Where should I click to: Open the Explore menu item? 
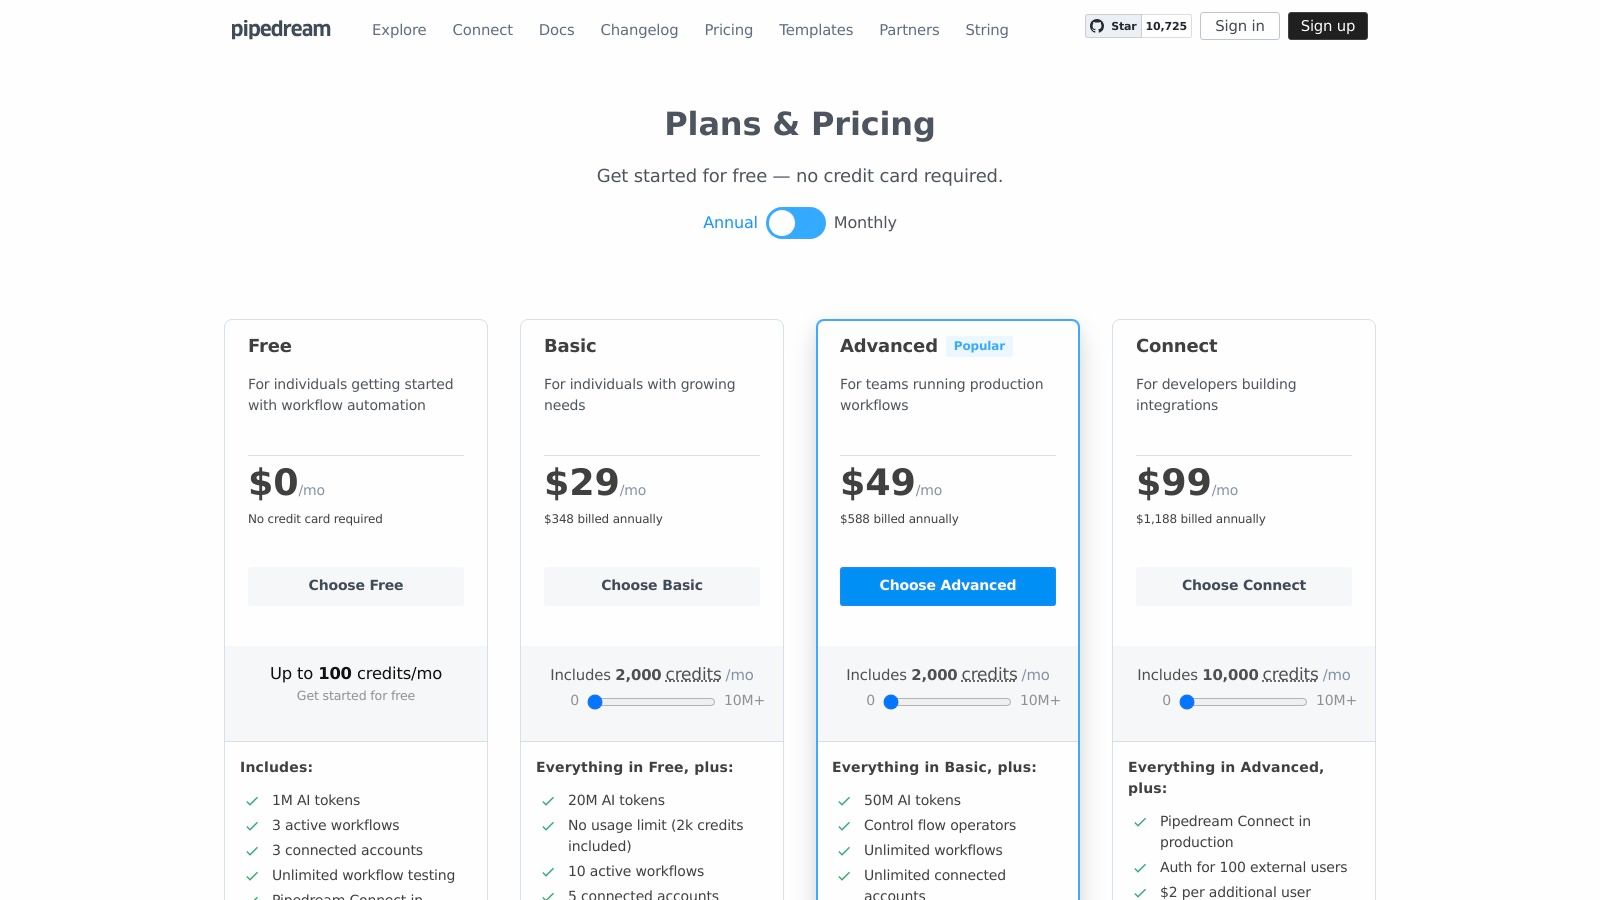(399, 30)
